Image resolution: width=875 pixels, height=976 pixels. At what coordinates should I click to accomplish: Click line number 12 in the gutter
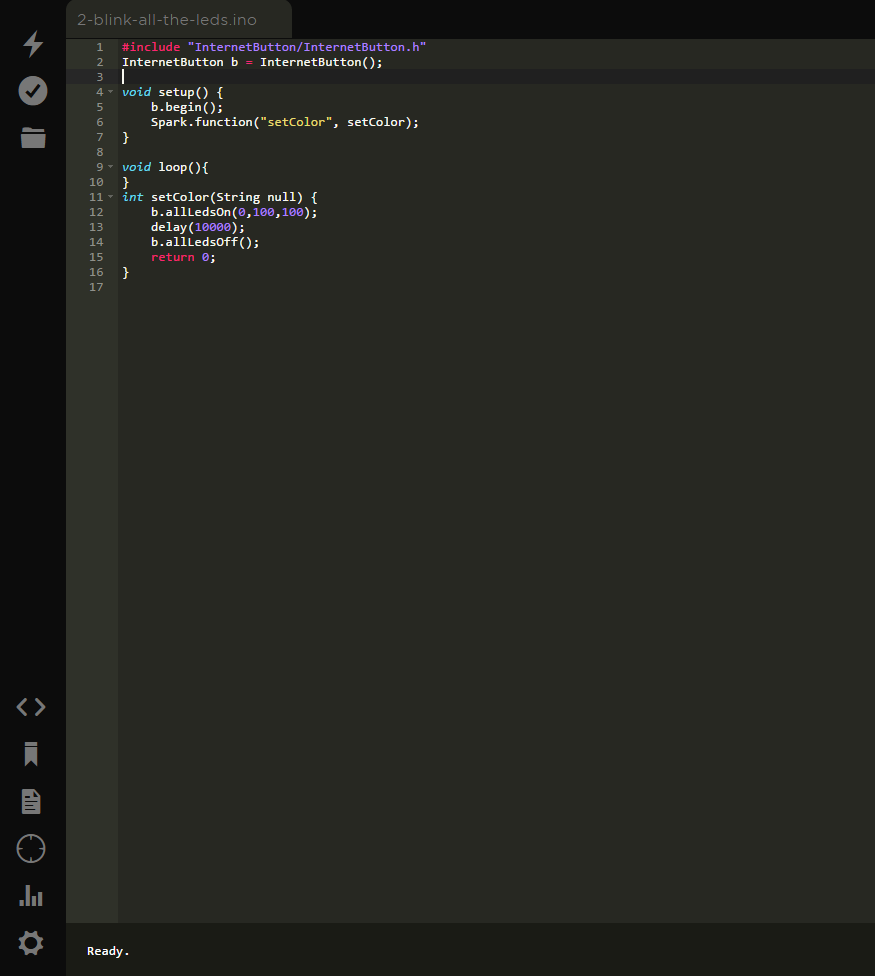pyautogui.click(x=96, y=211)
